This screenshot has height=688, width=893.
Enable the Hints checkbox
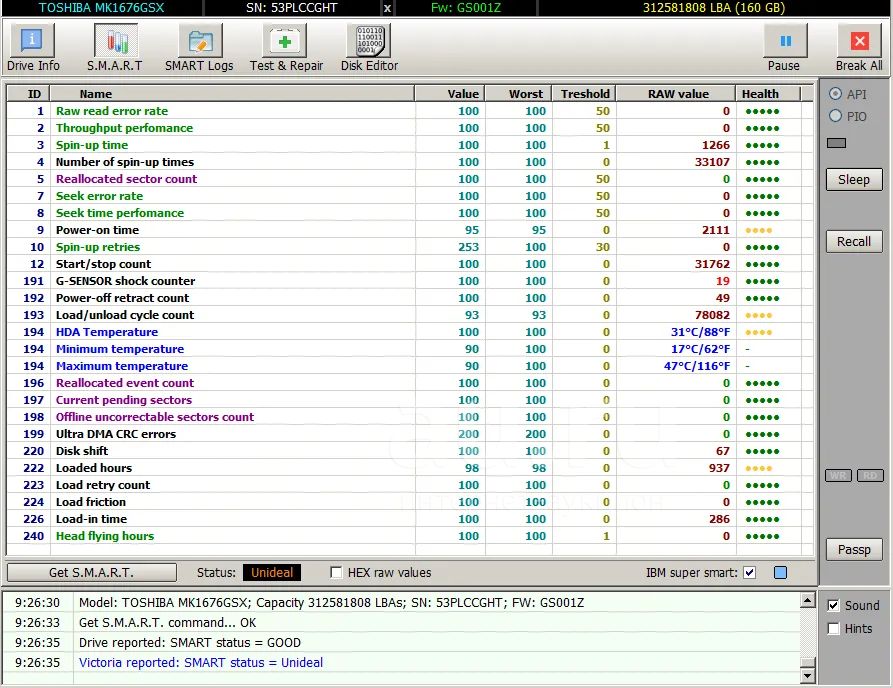[x=833, y=629]
